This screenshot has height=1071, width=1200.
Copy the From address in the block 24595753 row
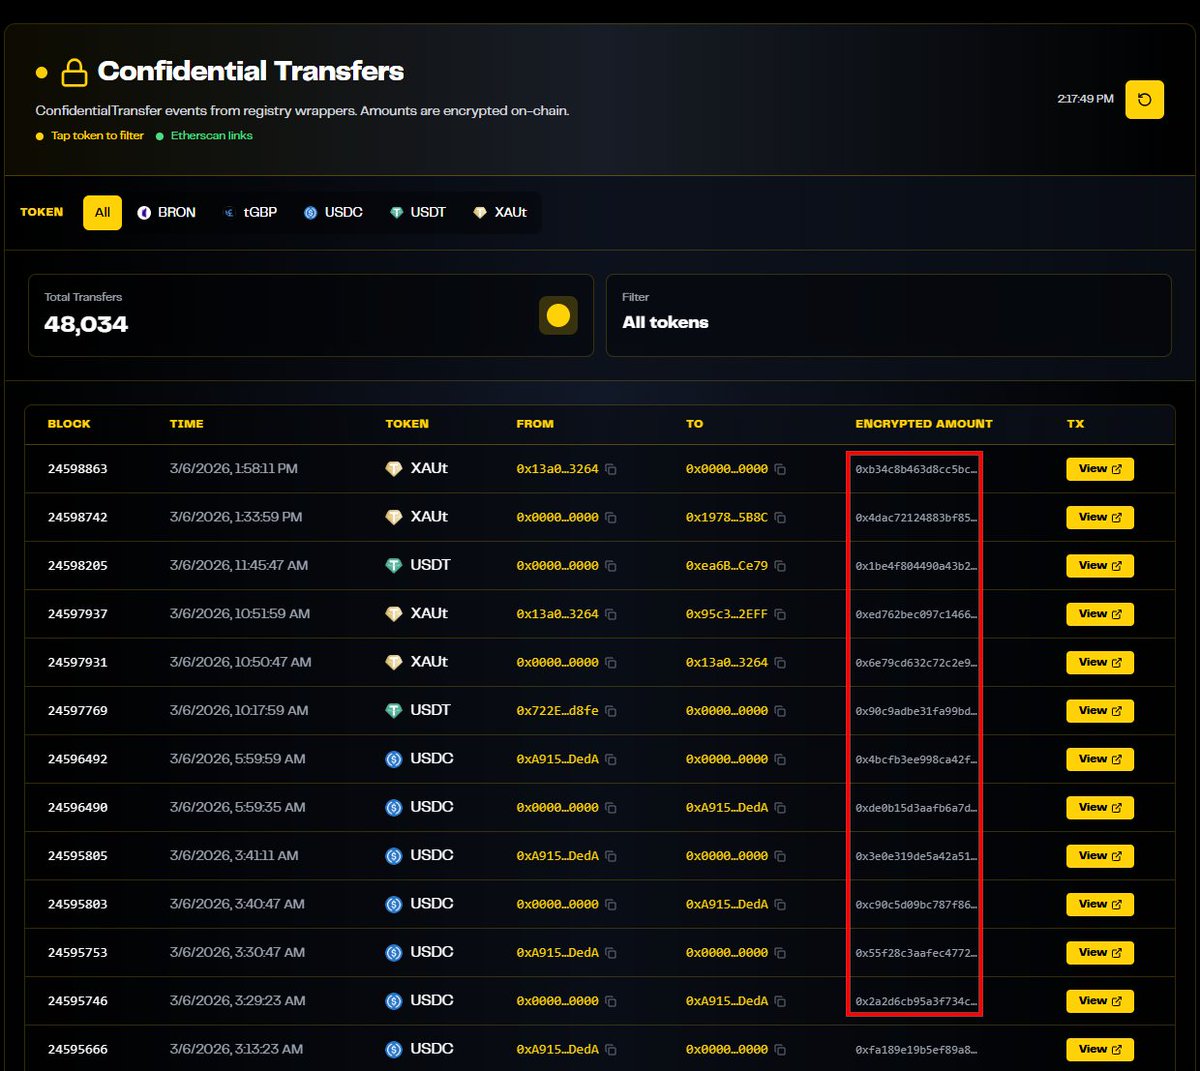611,953
